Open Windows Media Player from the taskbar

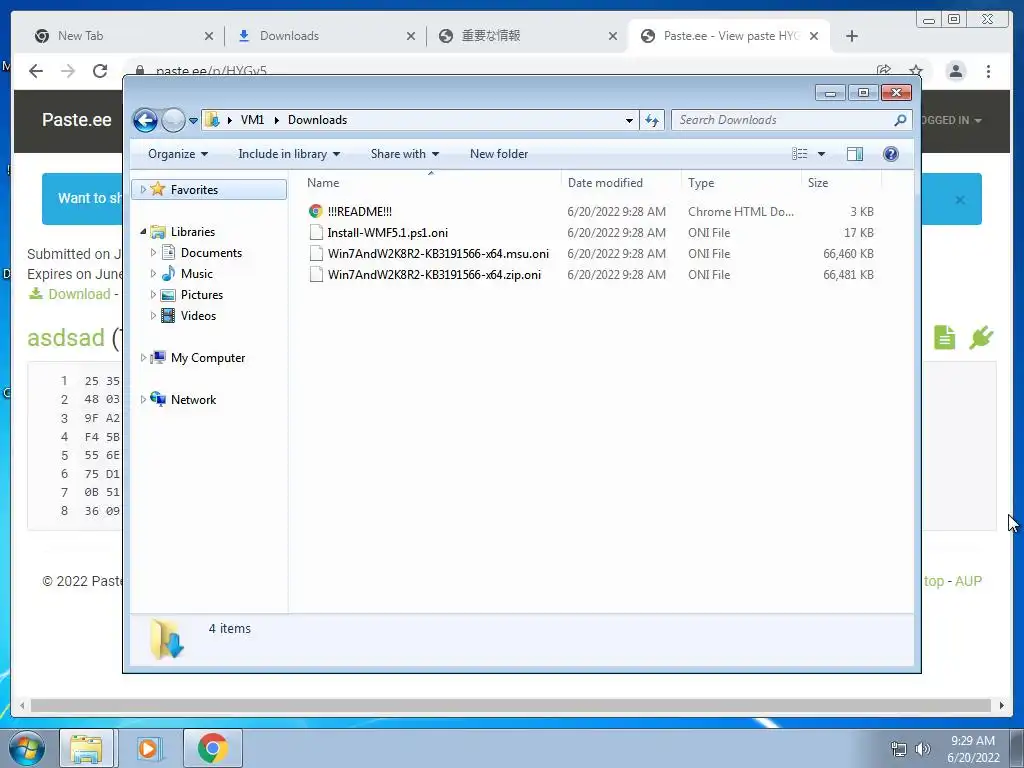click(148, 748)
